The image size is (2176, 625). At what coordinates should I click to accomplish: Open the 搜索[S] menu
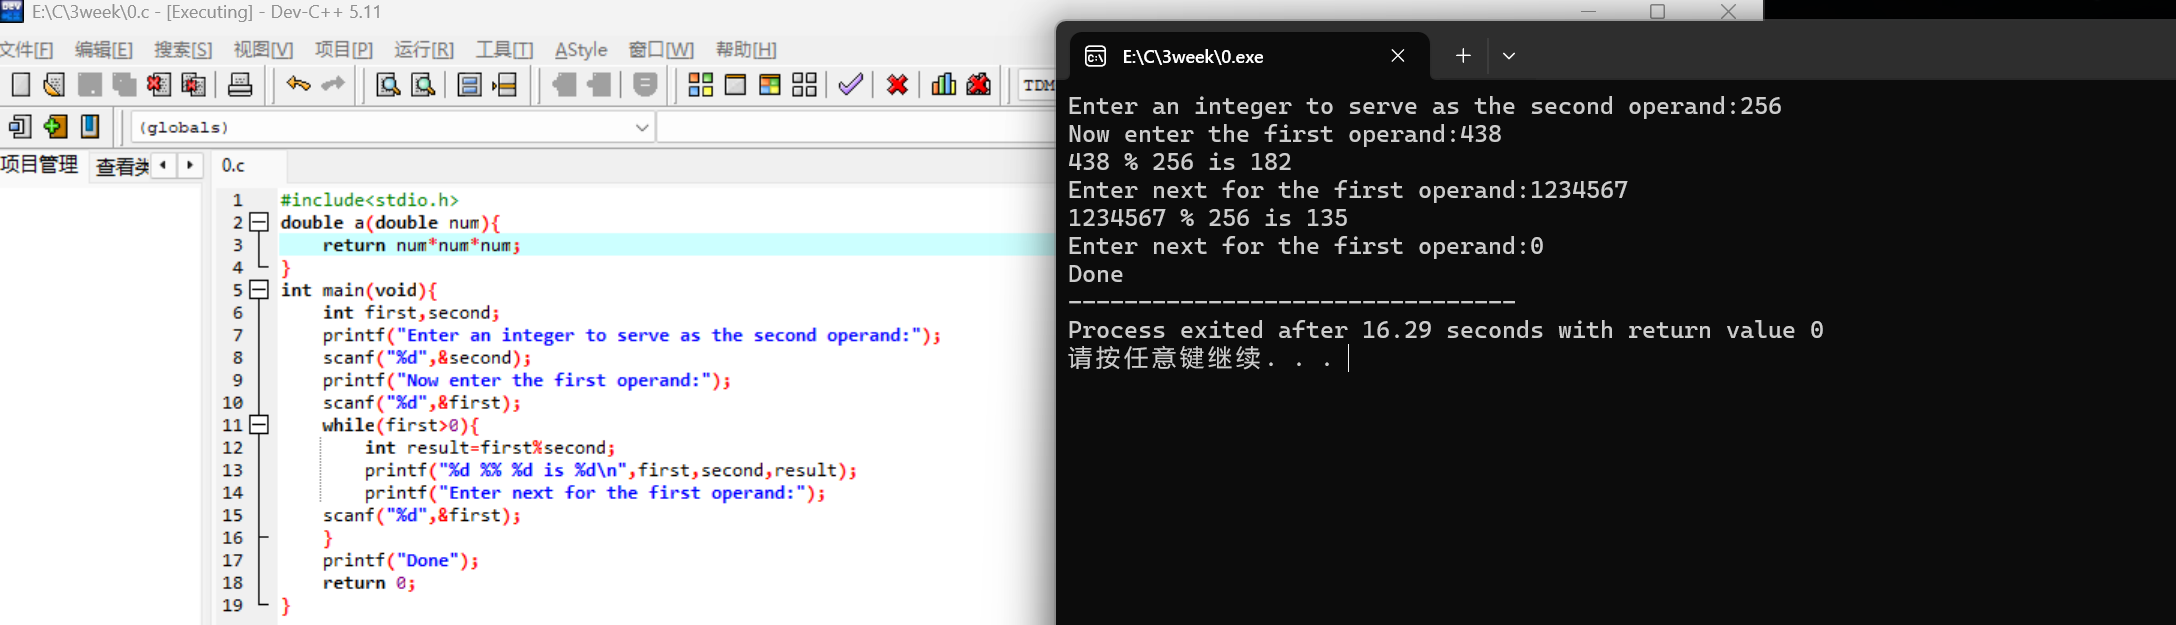click(183, 50)
